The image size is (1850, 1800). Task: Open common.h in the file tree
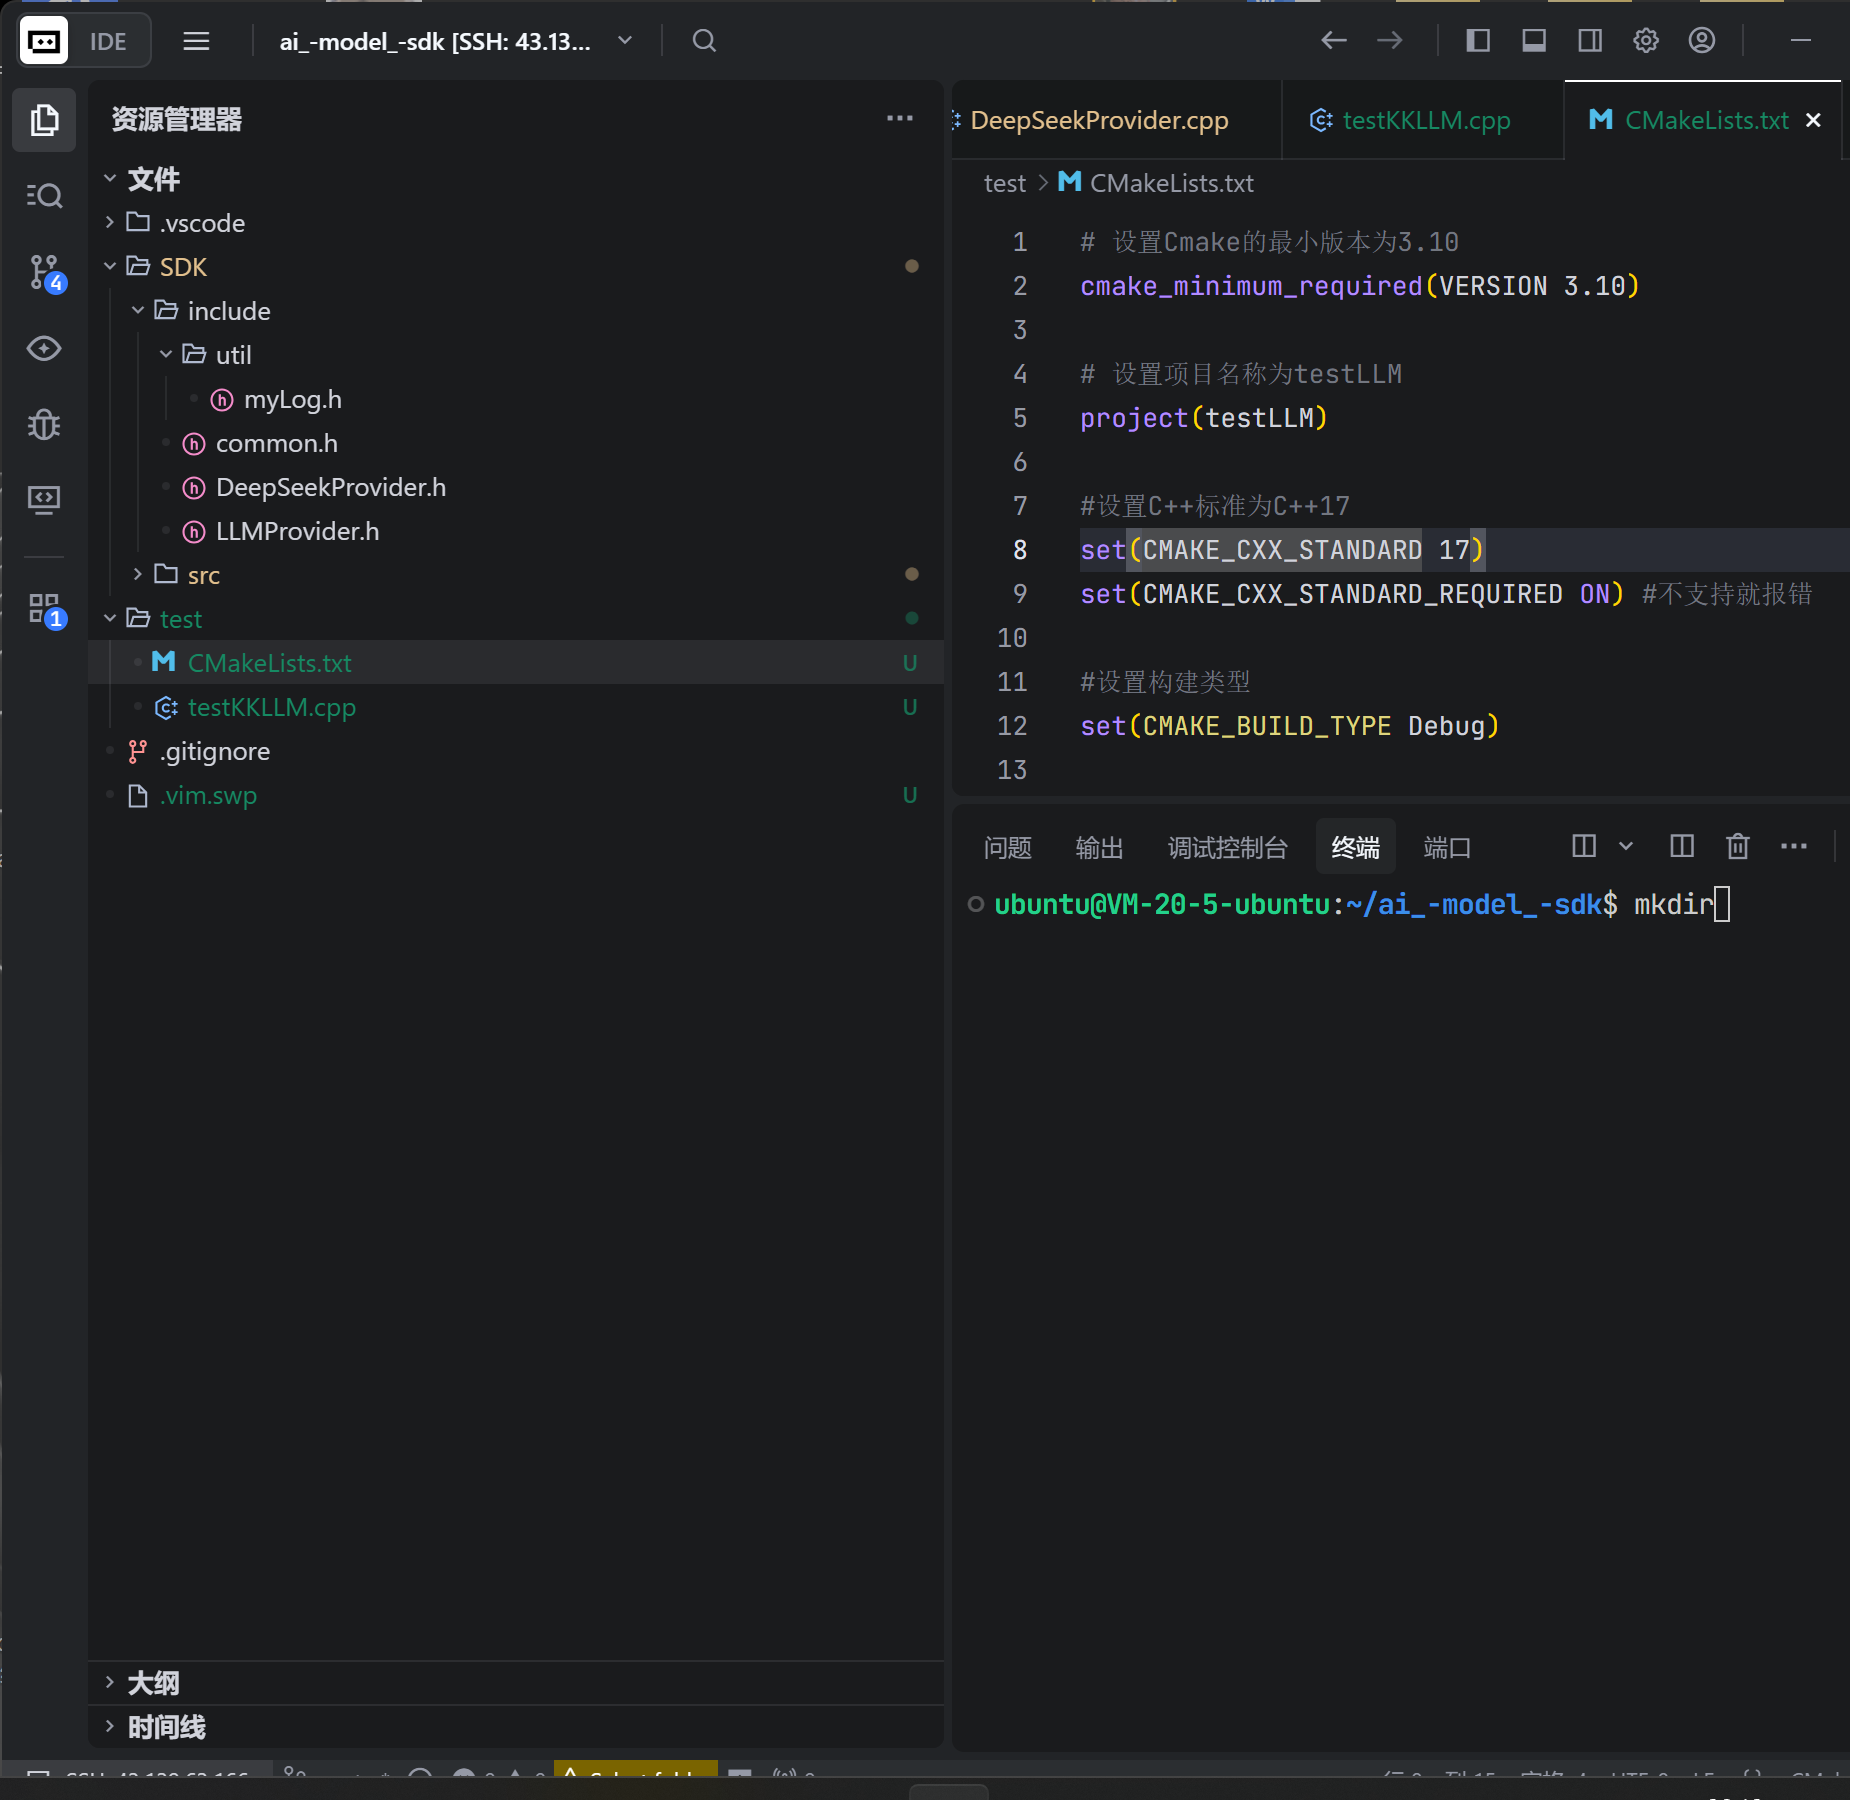click(x=516, y=443)
